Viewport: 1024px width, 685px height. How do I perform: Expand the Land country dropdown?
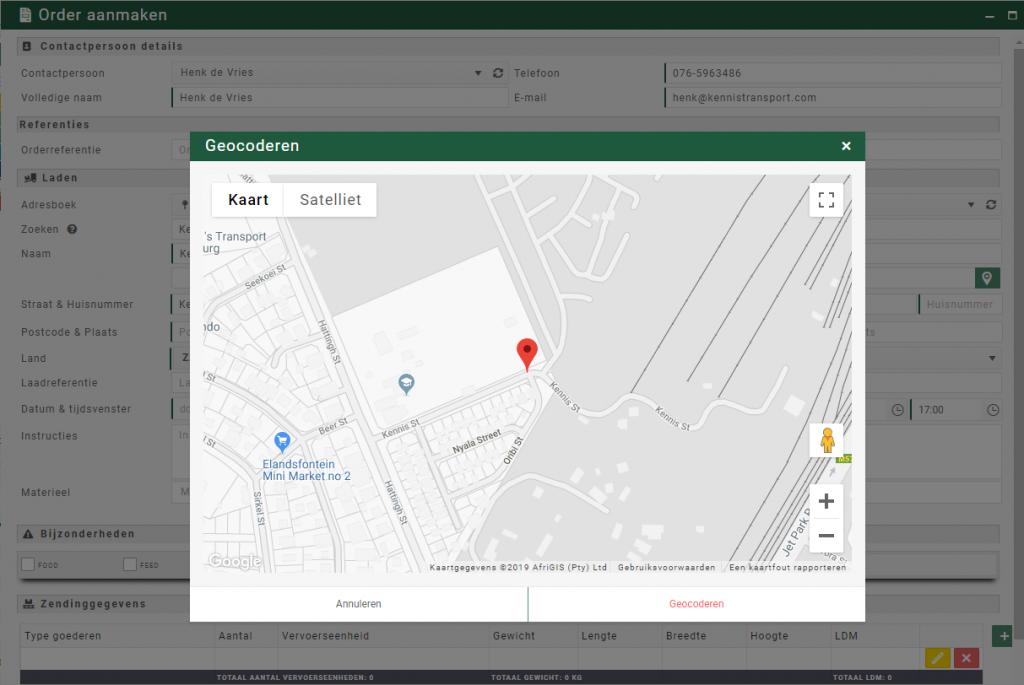tap(992, 358)
